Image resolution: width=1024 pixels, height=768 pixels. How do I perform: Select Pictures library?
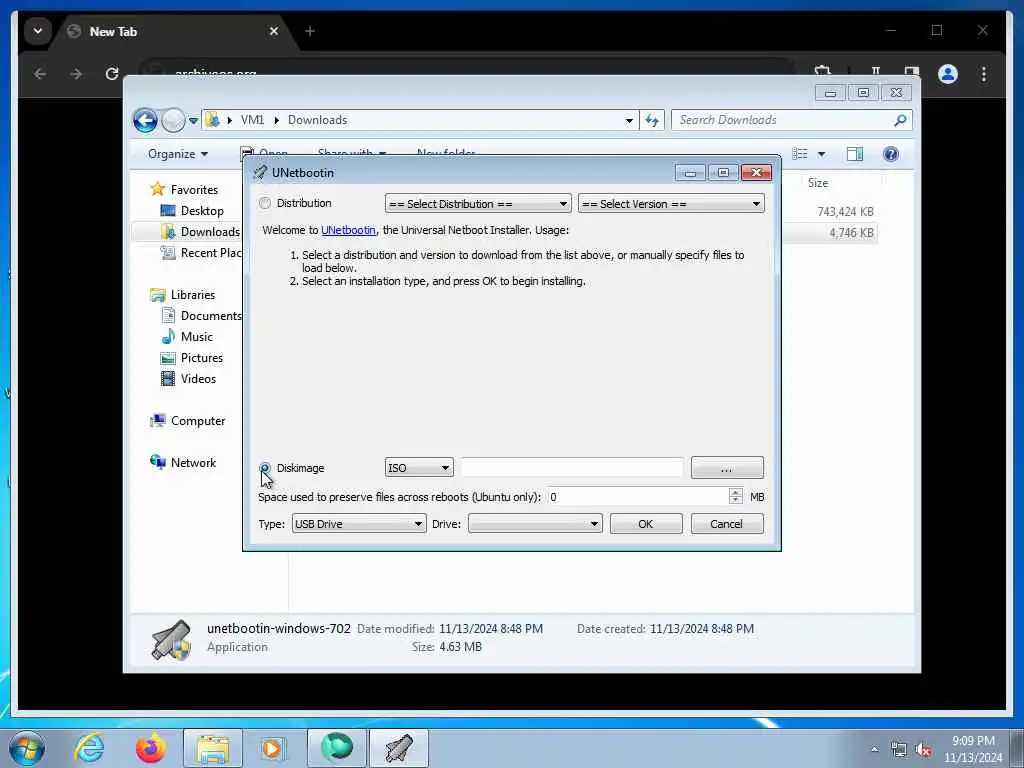(202, 358)
